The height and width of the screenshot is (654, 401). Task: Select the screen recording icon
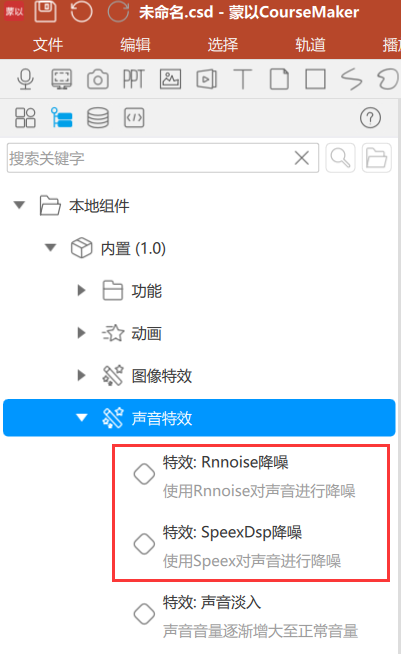pos(61,79)
